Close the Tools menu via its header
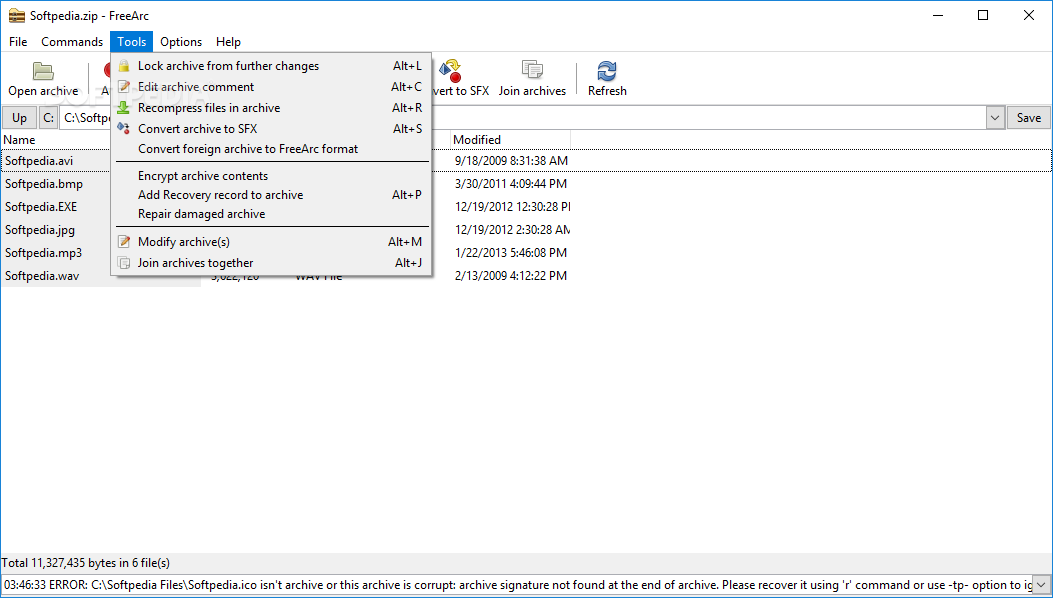The width and height of the screenshot is (1053, 598). point(132,42)
